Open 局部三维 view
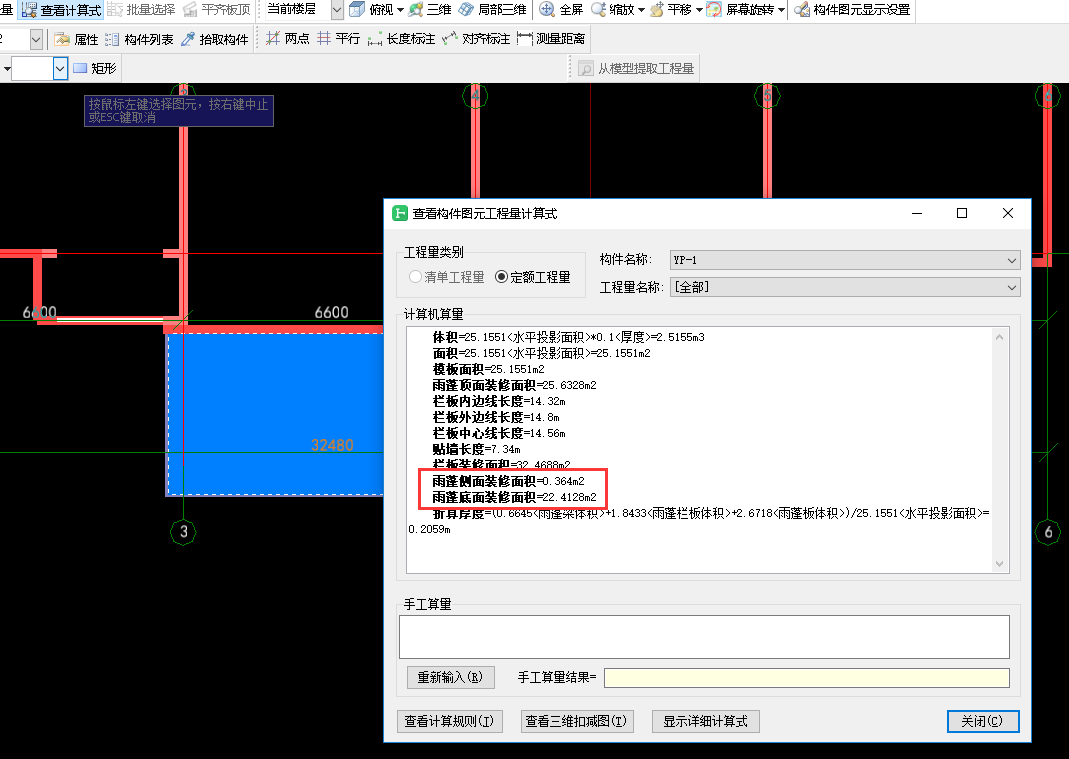The height and width of the screenshot is (759, 1069). click(x=492, y=10)
